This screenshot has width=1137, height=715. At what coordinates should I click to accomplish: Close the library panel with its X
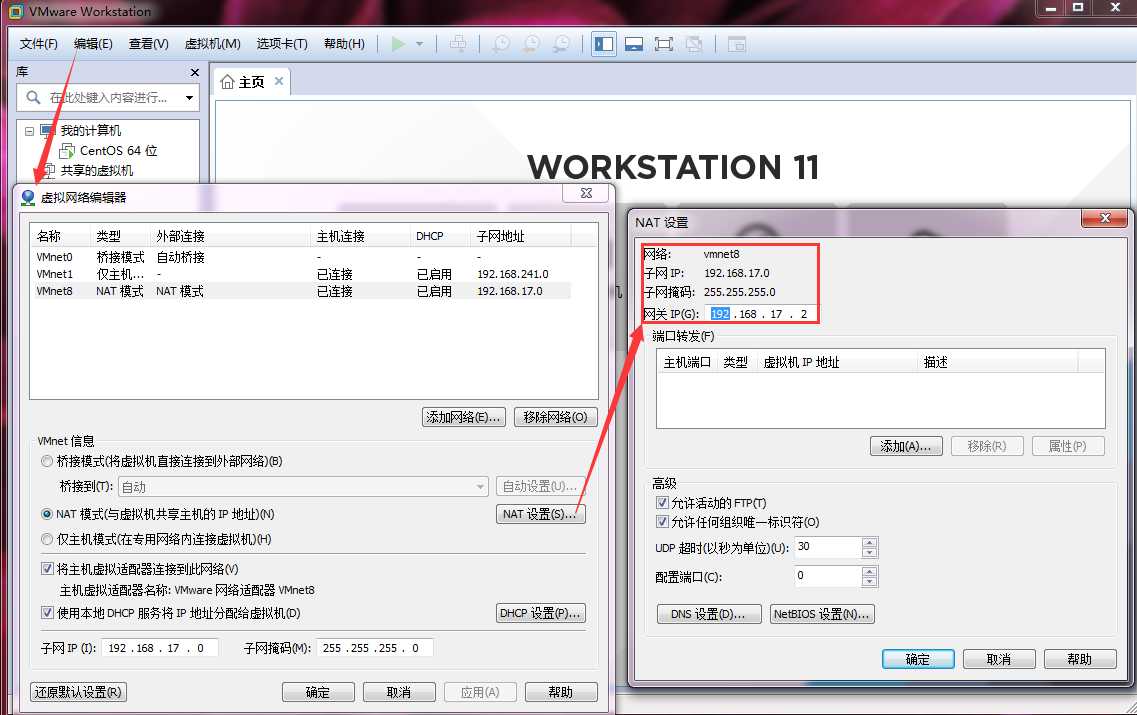194,73
